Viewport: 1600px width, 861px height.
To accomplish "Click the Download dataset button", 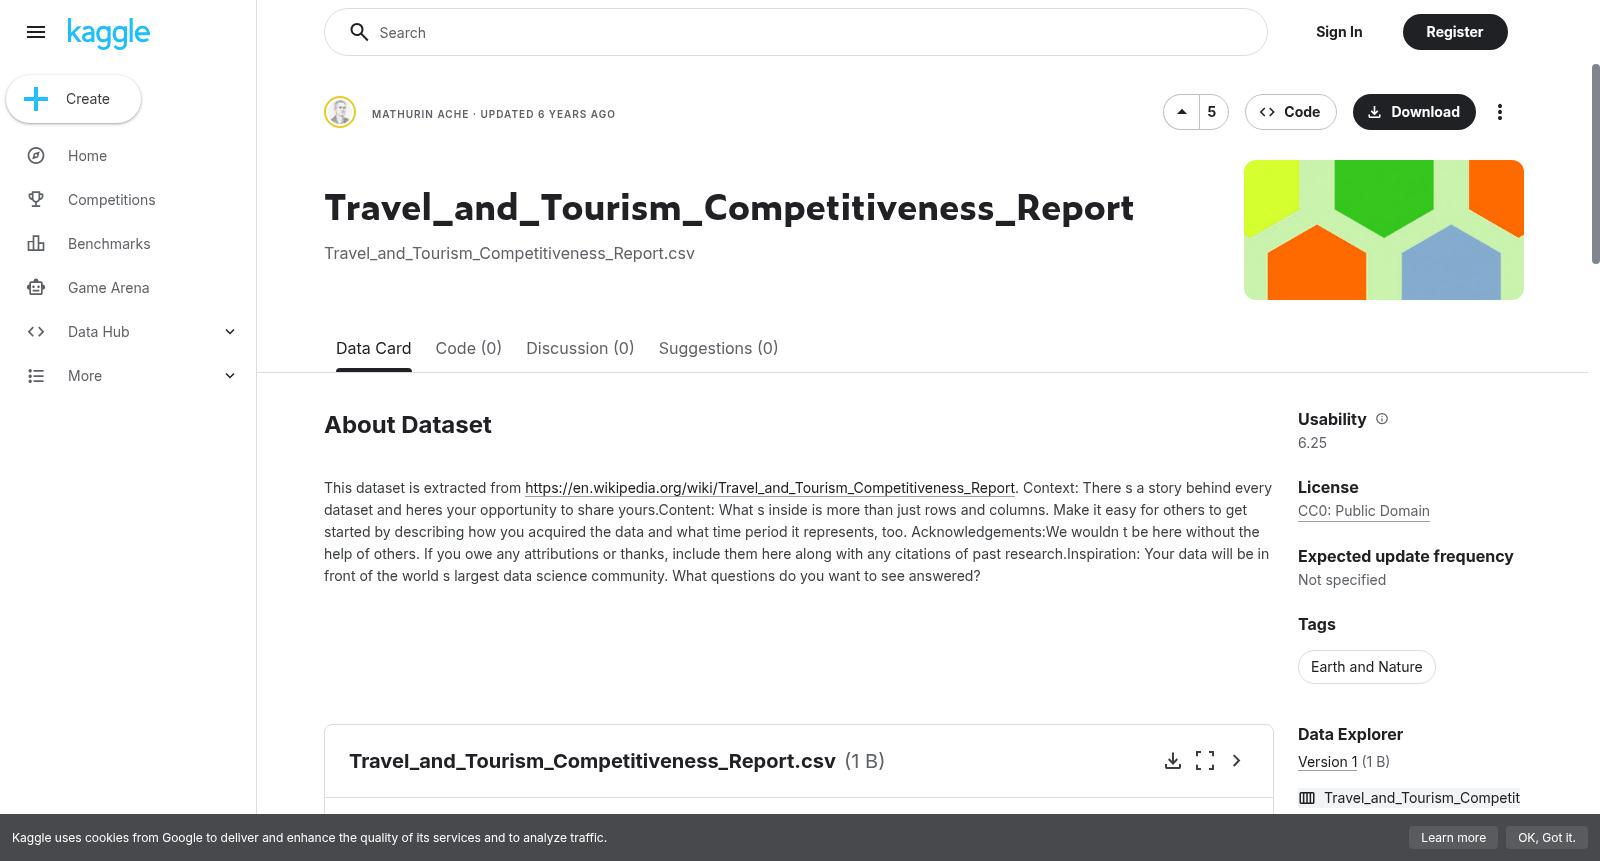I will point(1414,112).
